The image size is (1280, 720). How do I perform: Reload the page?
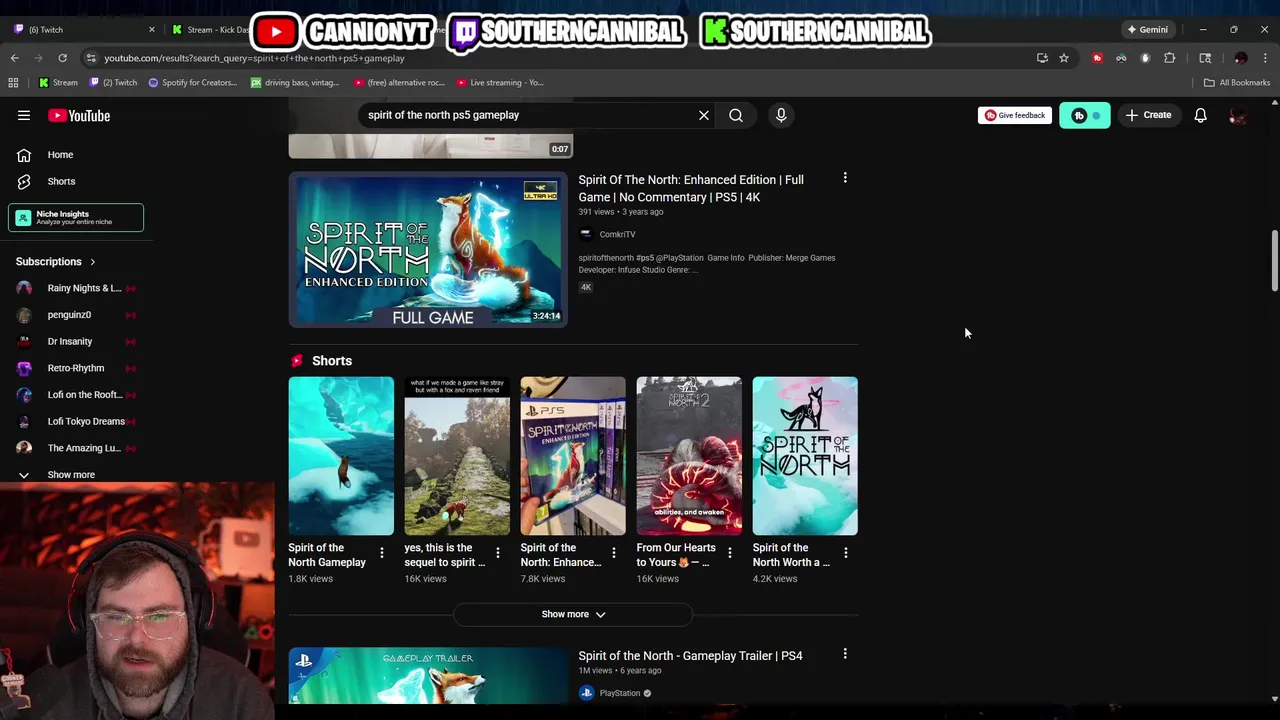coord(62,58)
